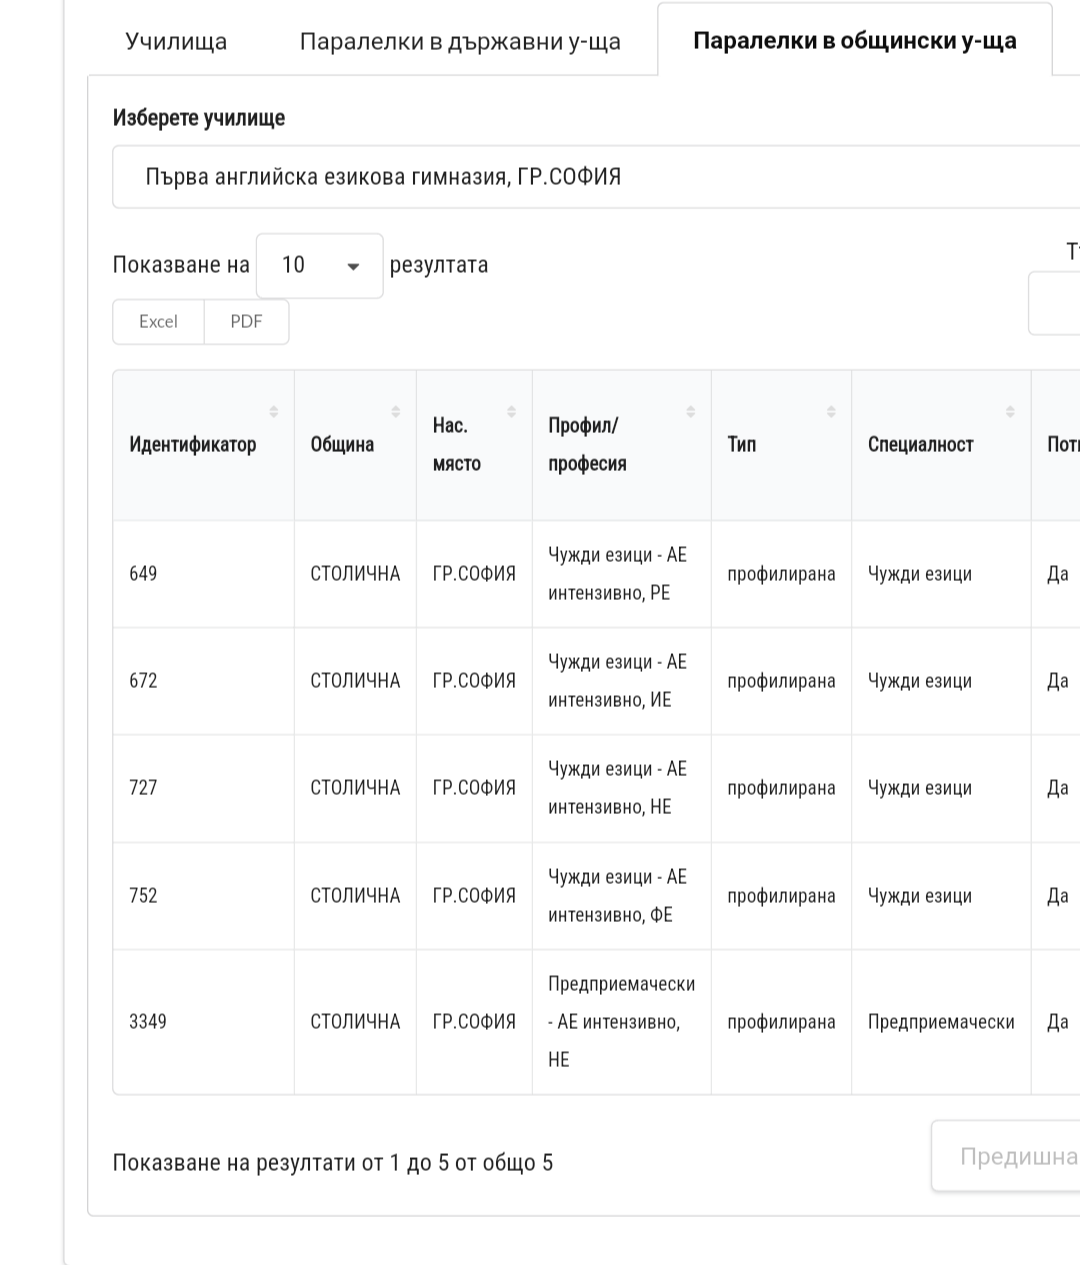Select Паралелки в общински у-ща tab

(x=854, y=42)
